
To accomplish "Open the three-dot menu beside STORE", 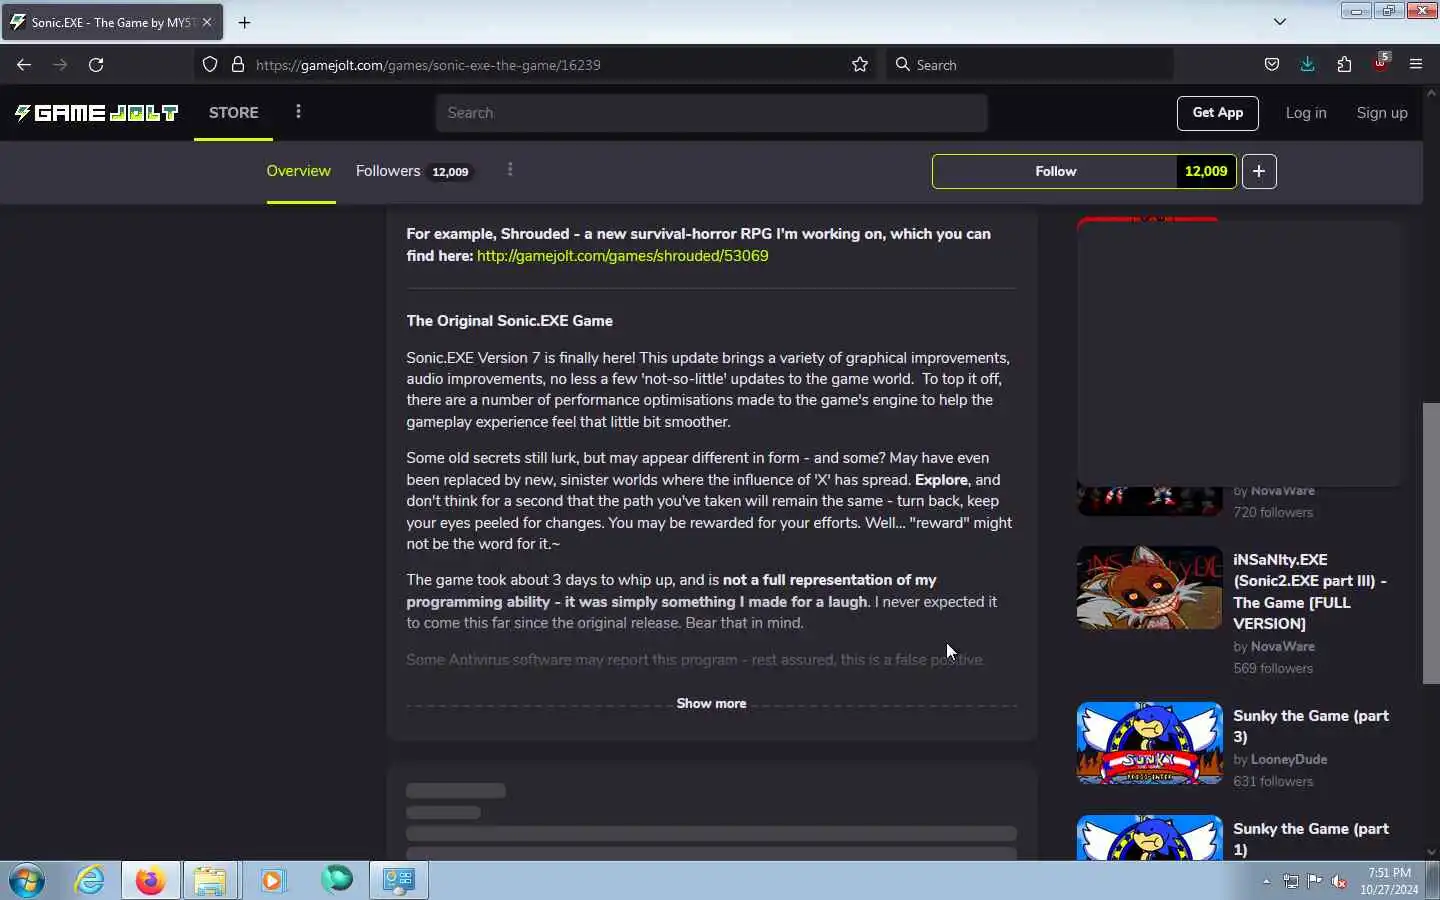I will [298, 112].
